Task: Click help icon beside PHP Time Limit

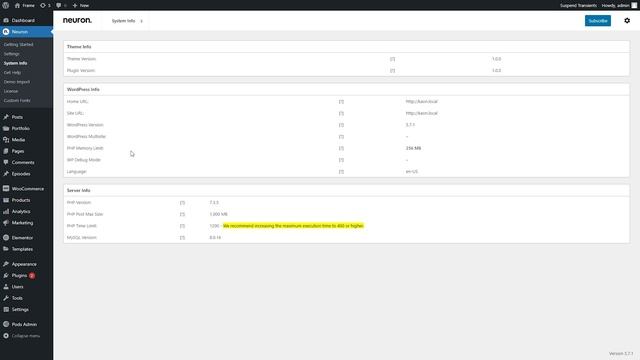Action: pyautogui.click(x=182, y=226)
